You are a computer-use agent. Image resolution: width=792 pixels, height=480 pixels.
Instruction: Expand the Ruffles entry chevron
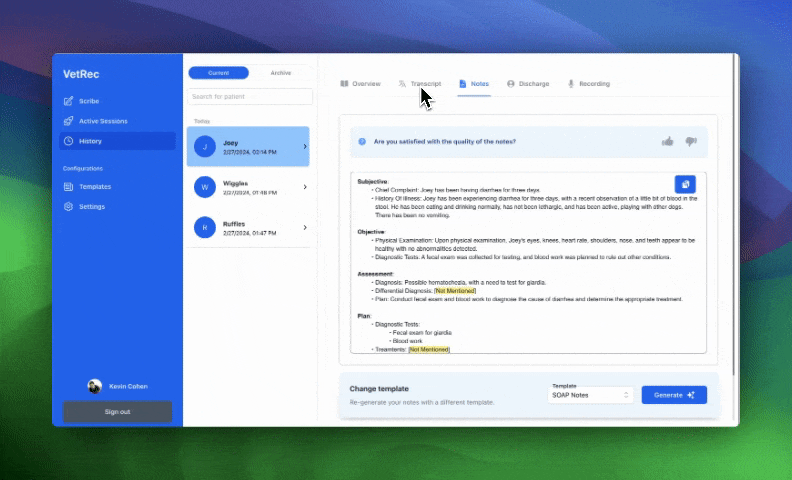304,227
